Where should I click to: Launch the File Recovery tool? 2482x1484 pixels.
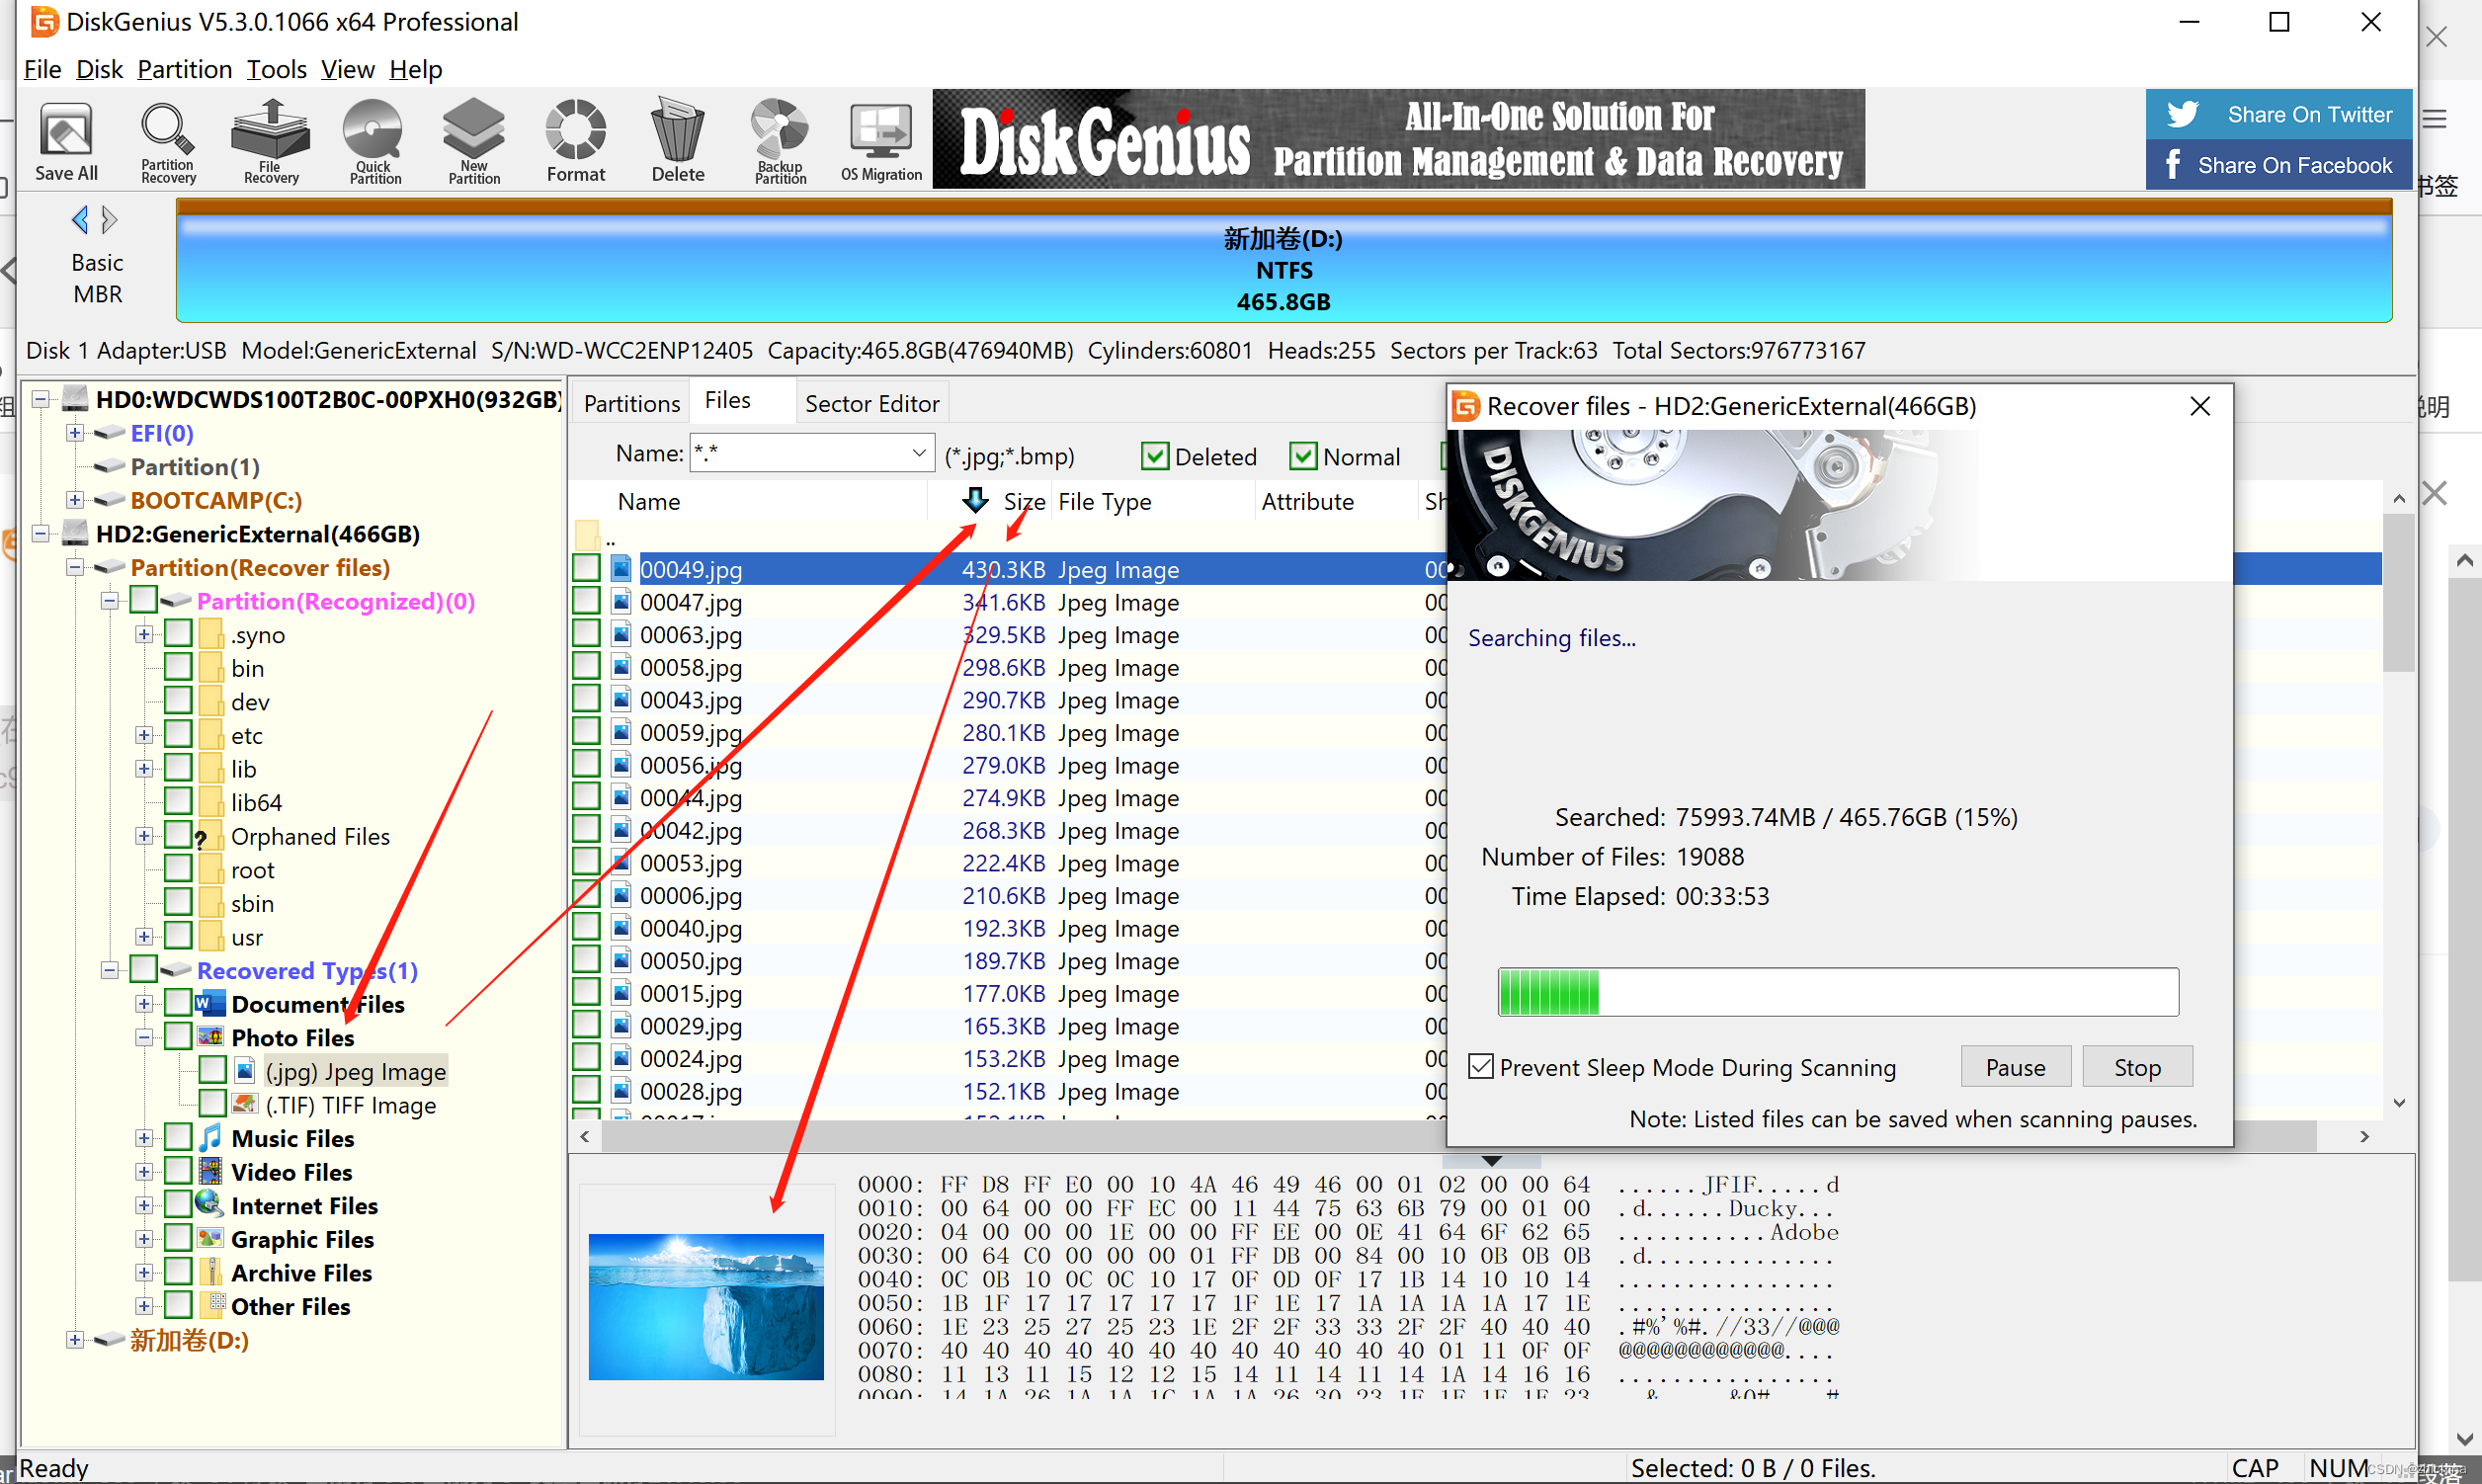coord(271,141)
